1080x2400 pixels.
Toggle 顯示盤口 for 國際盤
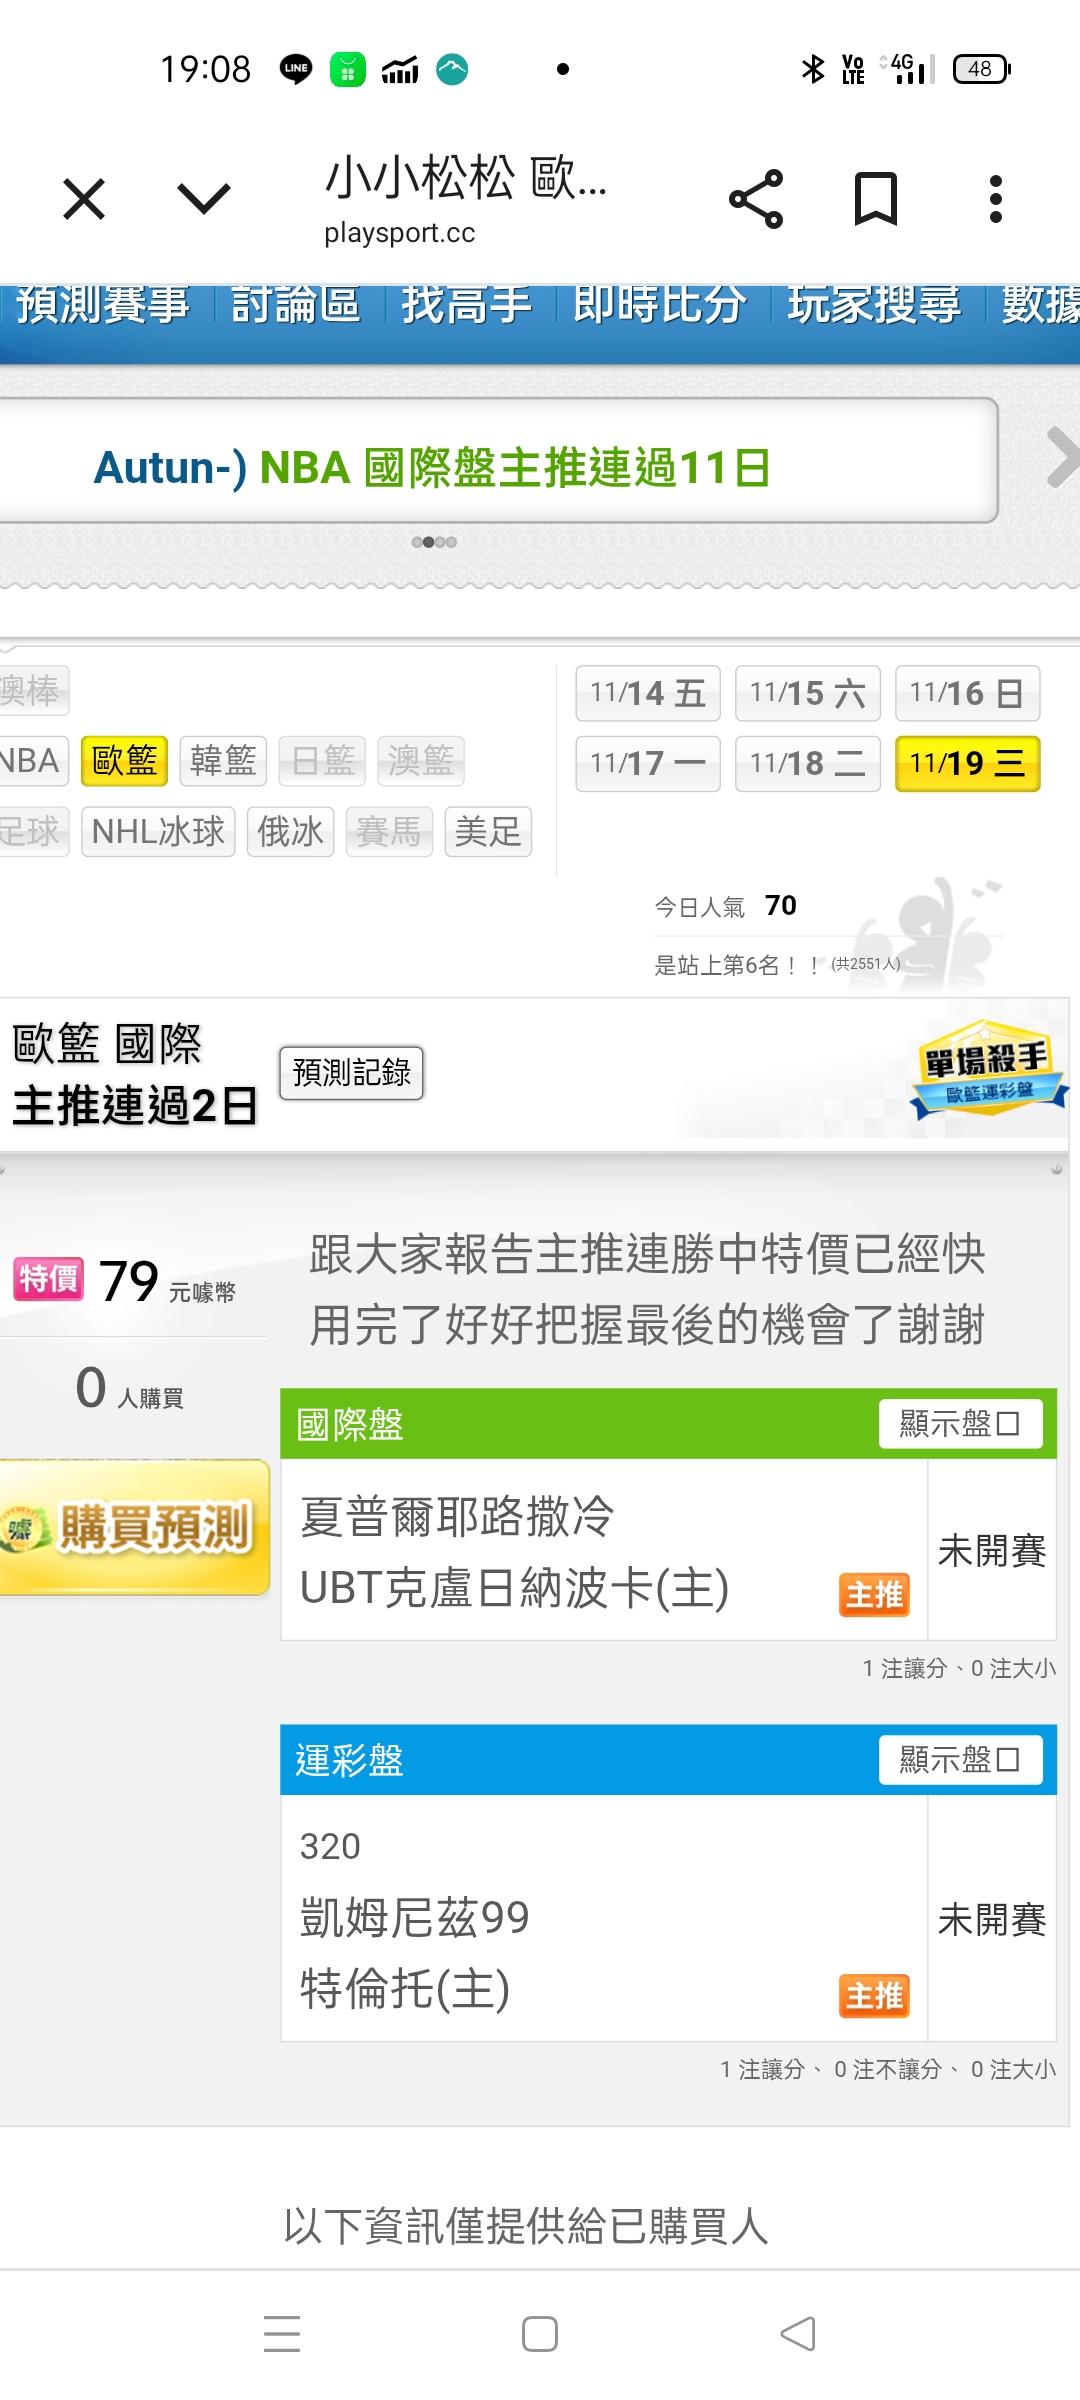961,1423
